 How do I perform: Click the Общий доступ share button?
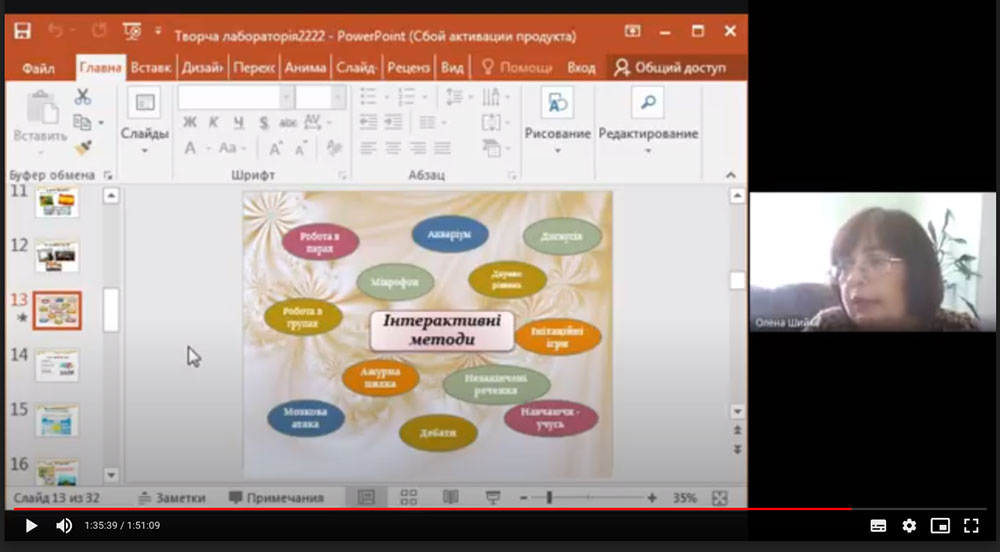pos(670,68)
